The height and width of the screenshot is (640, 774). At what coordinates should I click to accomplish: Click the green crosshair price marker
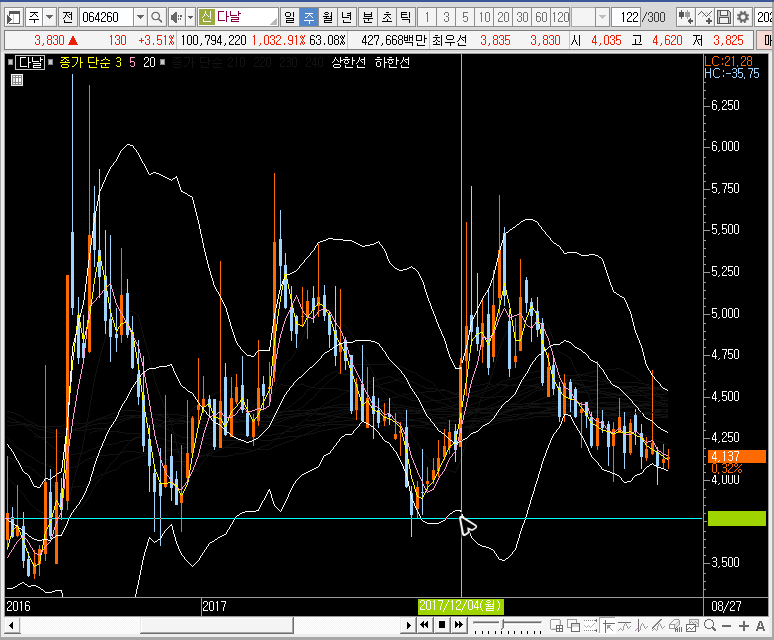736,519
